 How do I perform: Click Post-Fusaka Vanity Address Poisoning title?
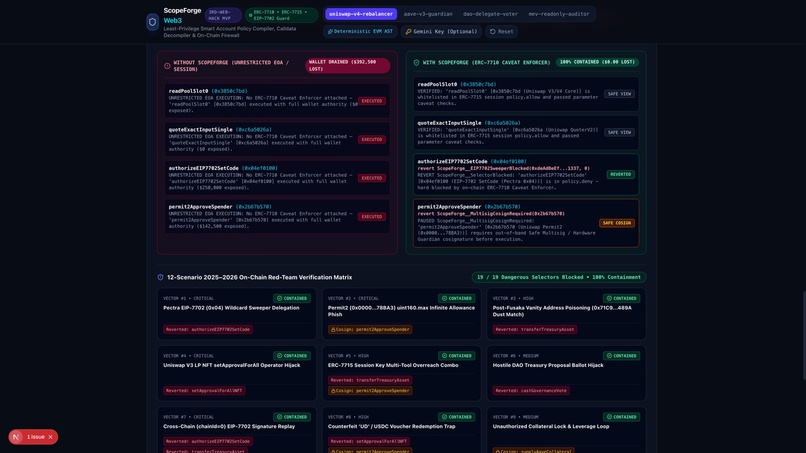click(x=562, y=311)
